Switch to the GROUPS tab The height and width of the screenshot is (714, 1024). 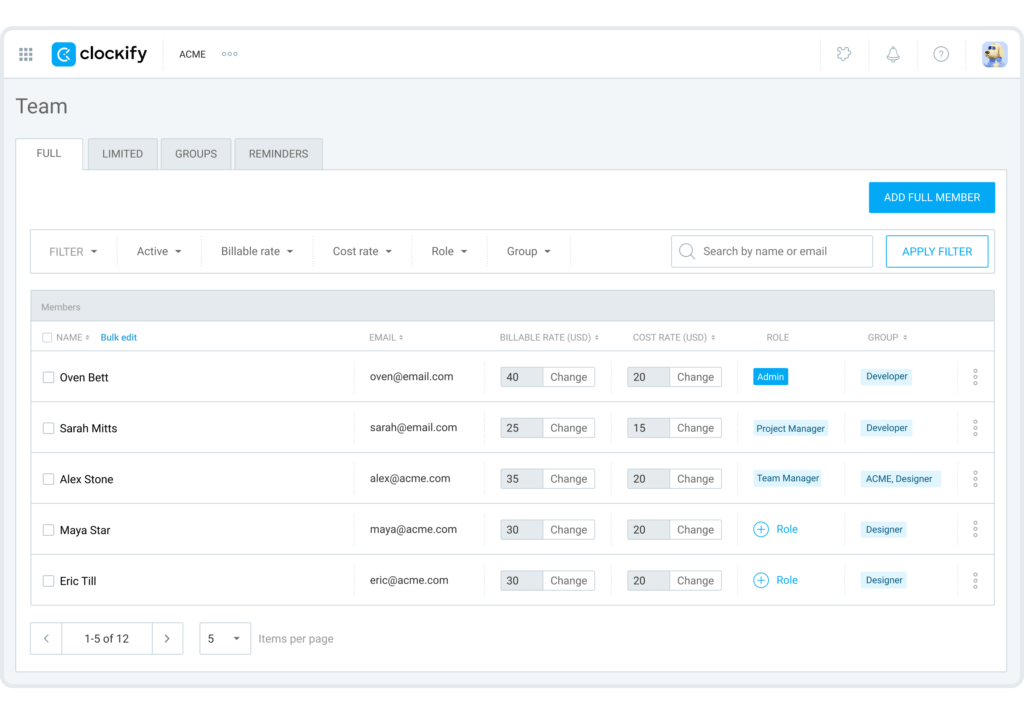point(196,154)
